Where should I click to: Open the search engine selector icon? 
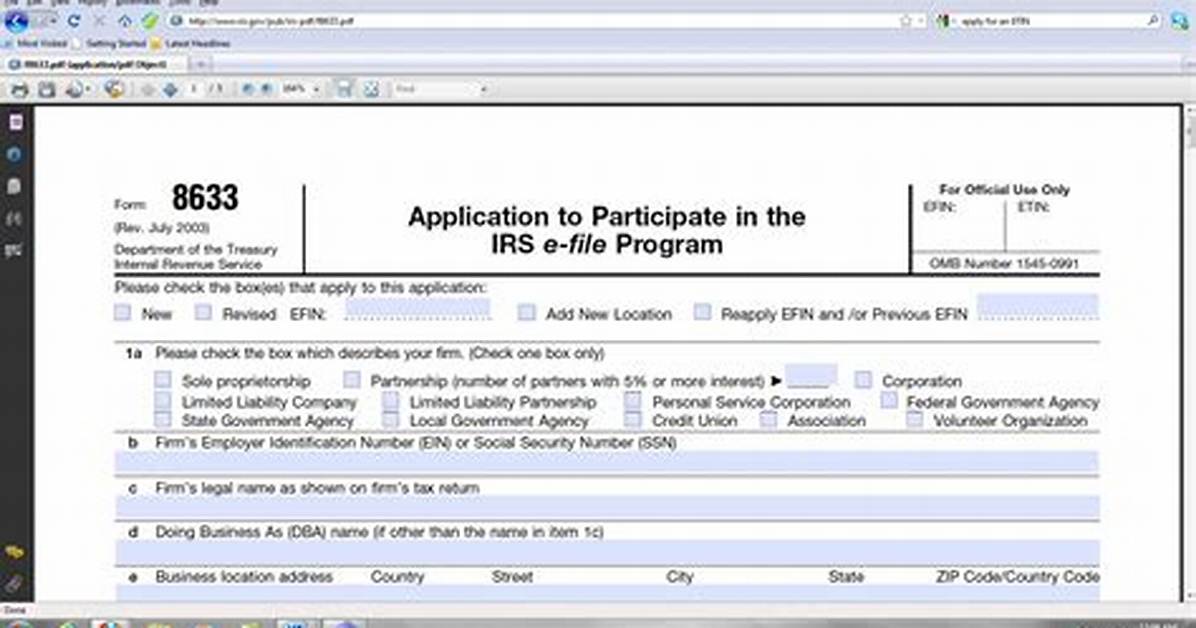tap(945, 21)
